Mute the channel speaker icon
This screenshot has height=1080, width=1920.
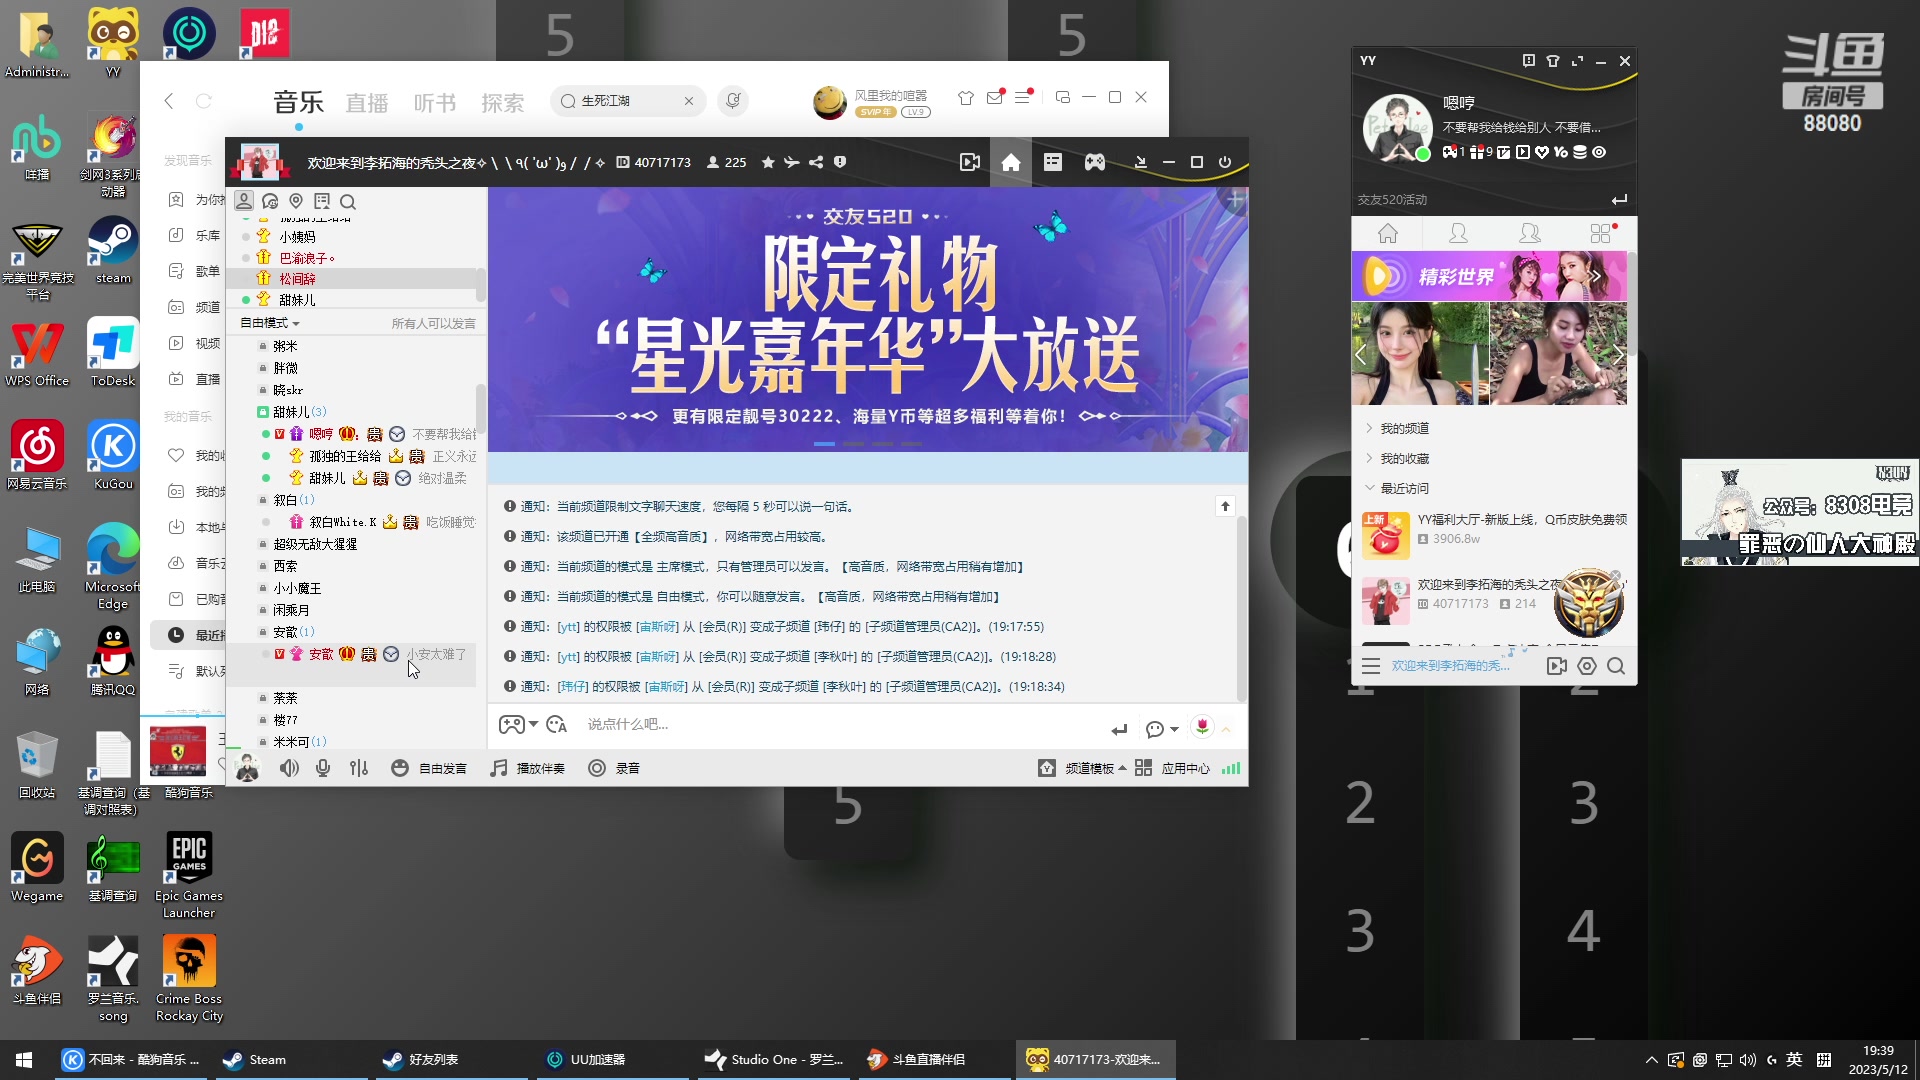coord(289,768)
